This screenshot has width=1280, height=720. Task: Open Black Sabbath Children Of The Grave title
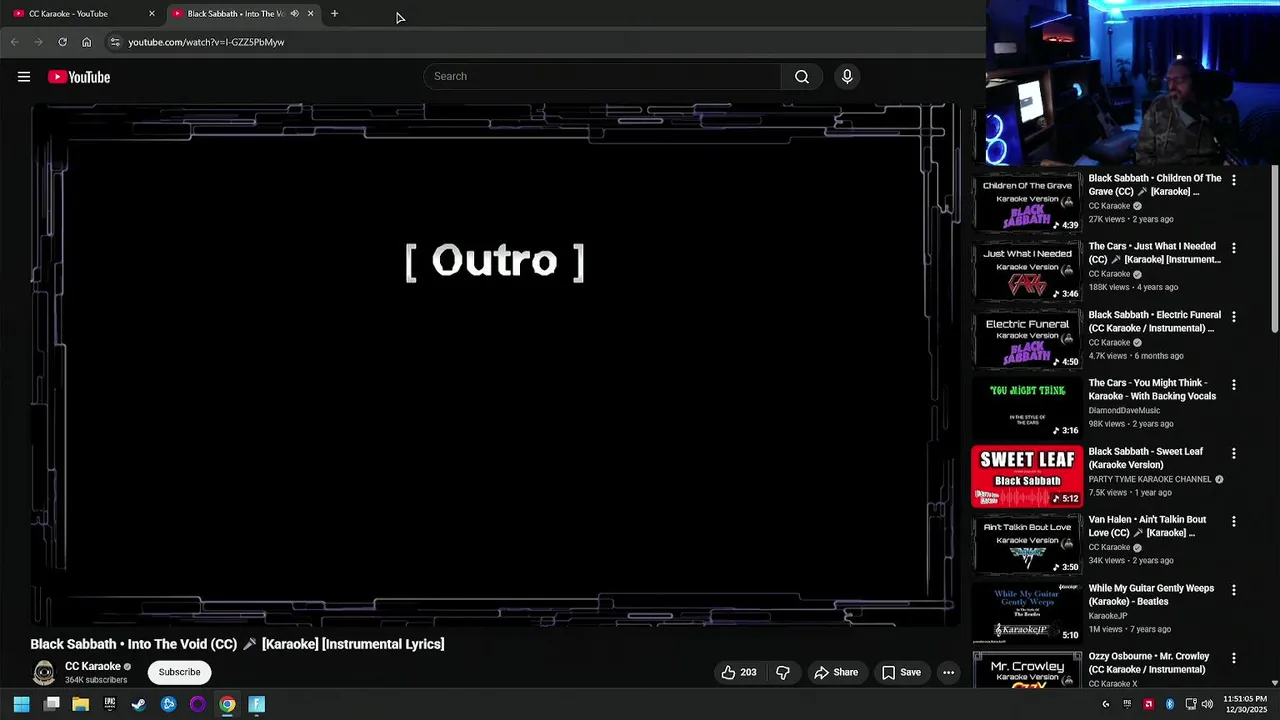(1155, 185)
